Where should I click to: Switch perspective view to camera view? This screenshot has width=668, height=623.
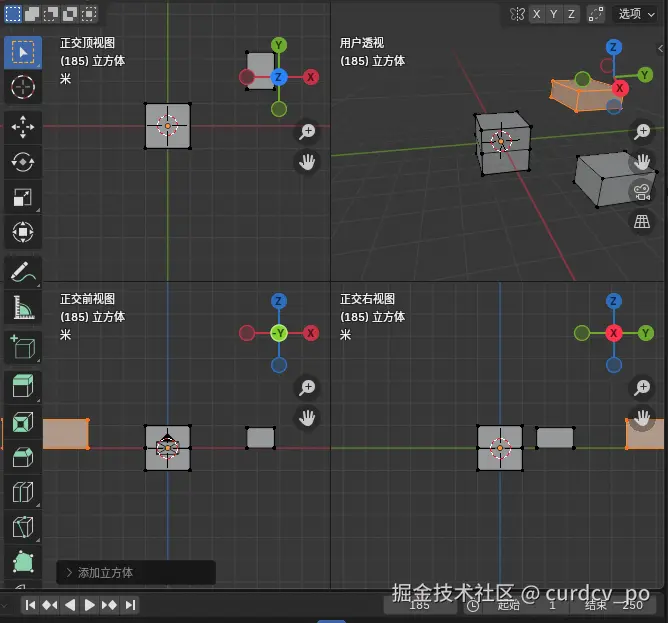click(x=642, y=192)
